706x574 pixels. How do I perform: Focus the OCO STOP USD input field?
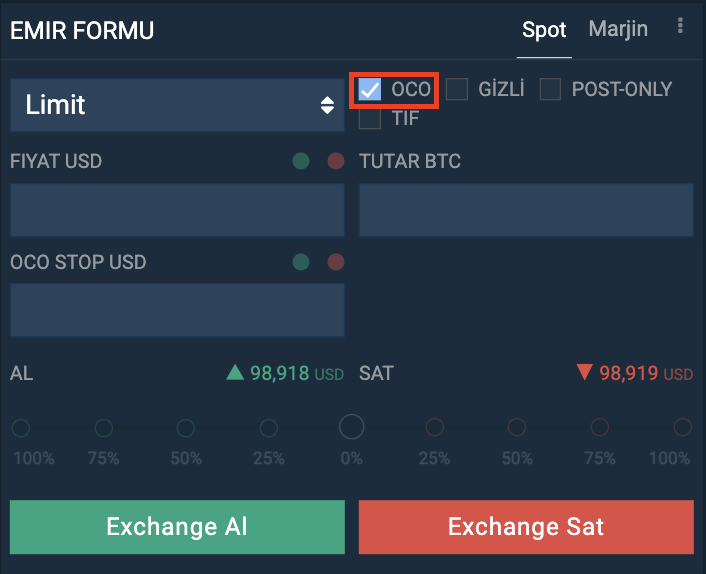(x=177, y=310)
